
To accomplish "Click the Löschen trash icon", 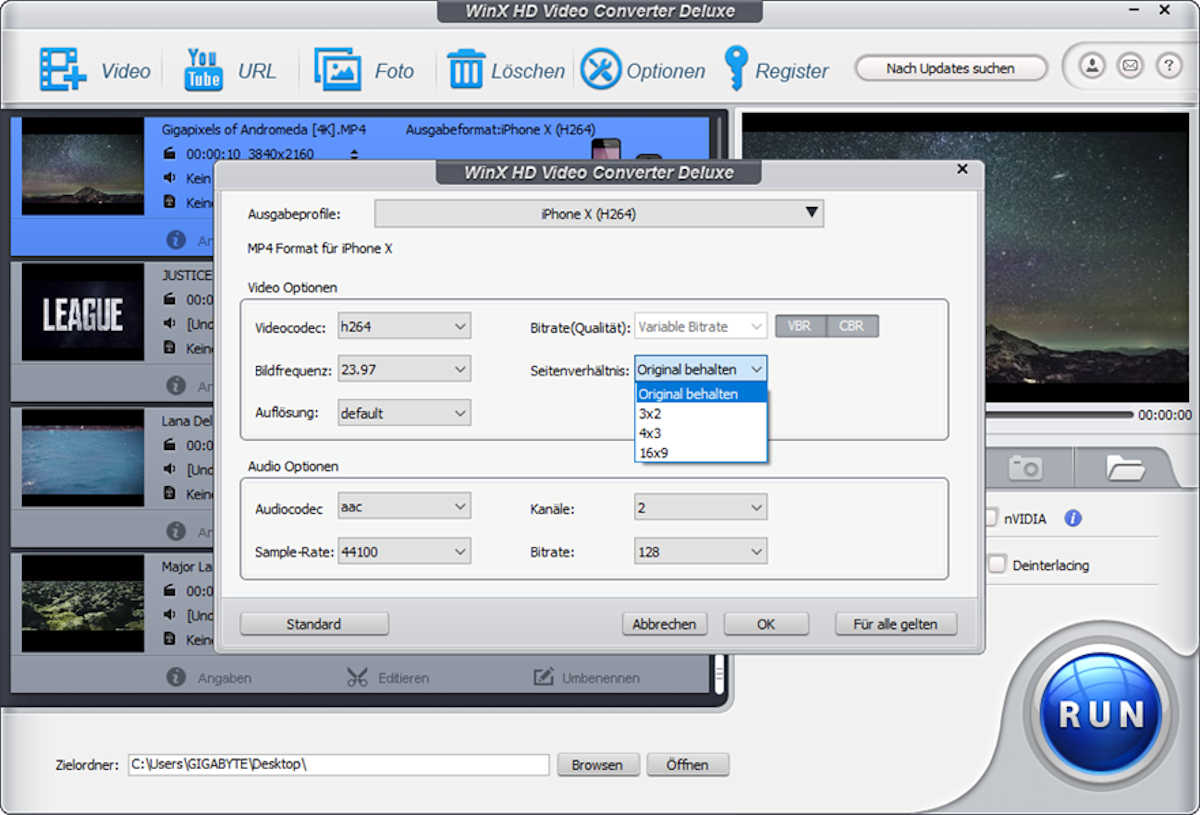I will [x=466, y=70].
